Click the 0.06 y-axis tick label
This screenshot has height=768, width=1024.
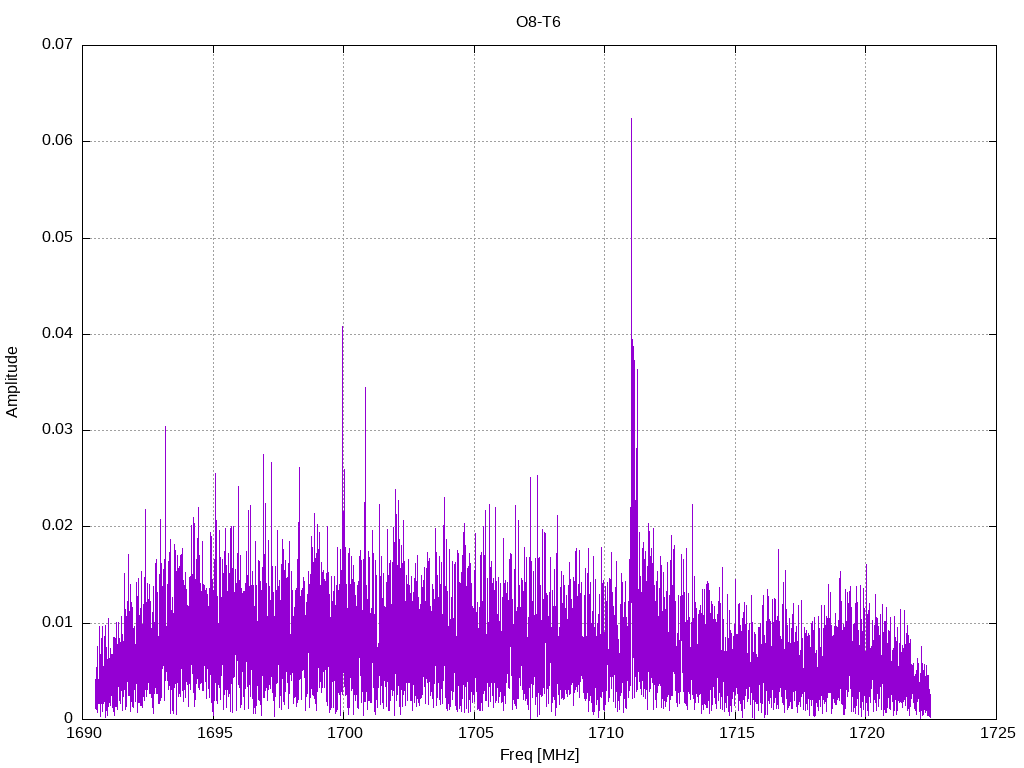click(57, 141)
